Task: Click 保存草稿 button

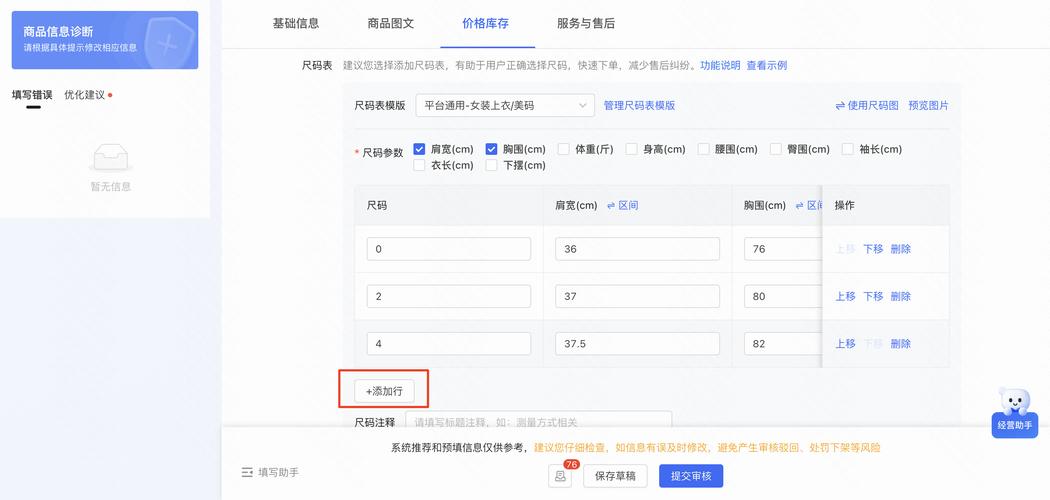Action: [615, 476]
